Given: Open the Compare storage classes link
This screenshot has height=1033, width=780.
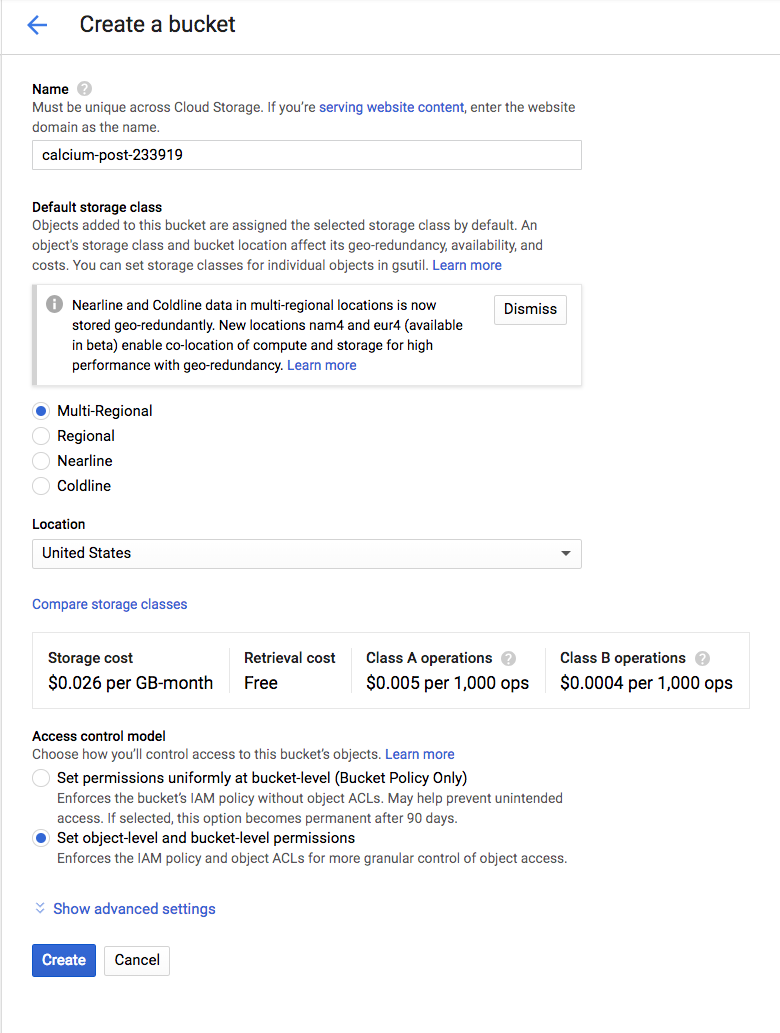Looking at the screenshot, I should 110,604.
